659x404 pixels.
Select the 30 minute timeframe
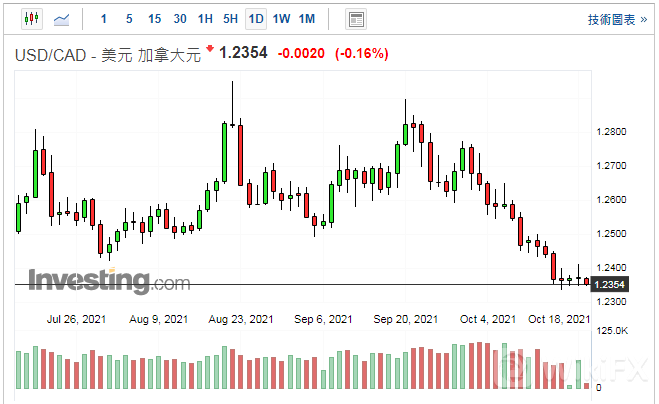pos(180,19)
